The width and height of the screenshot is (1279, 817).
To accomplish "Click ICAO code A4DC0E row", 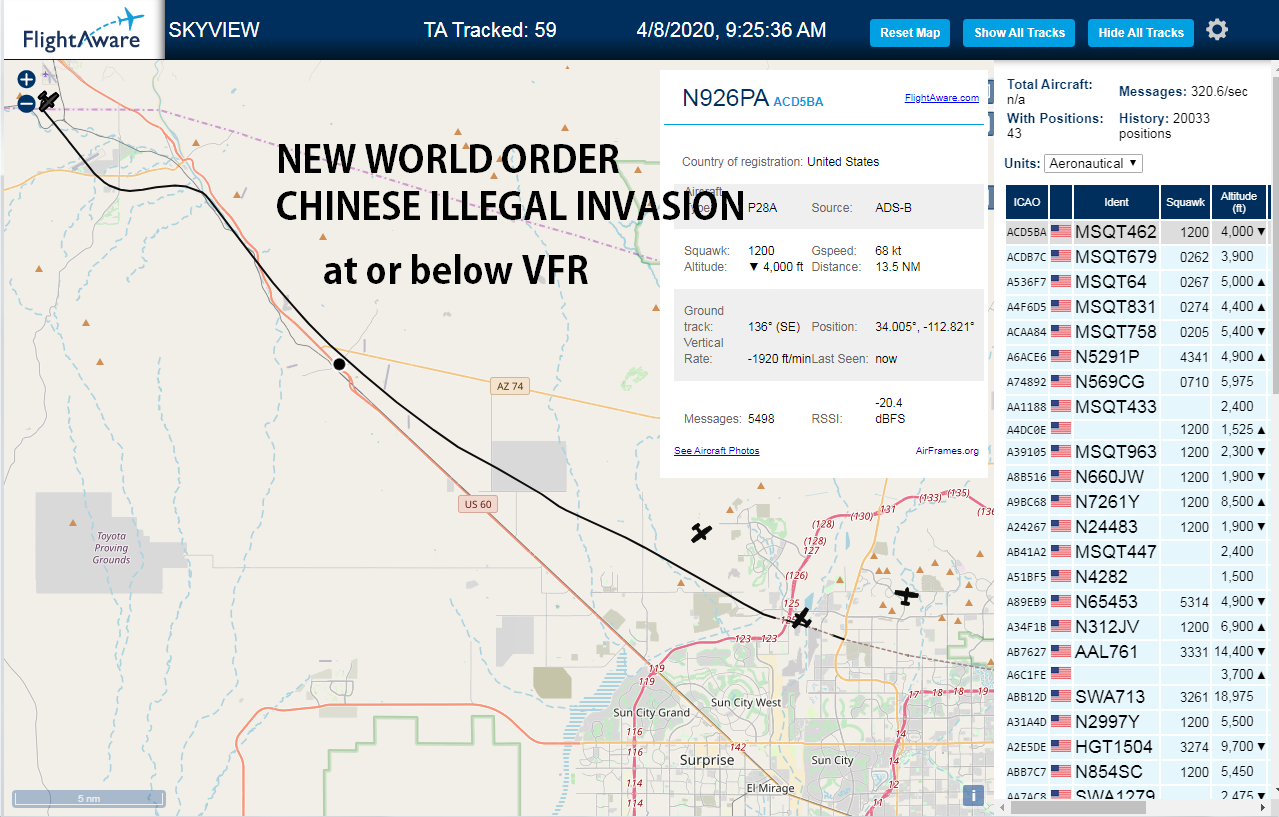I will (x=1137, y=429).
